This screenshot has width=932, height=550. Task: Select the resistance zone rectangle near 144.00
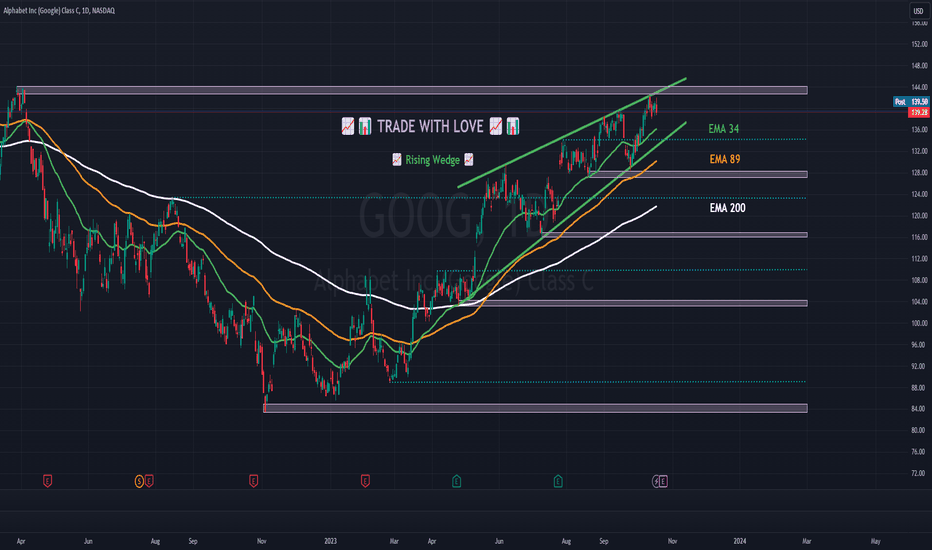click(412, 90)
